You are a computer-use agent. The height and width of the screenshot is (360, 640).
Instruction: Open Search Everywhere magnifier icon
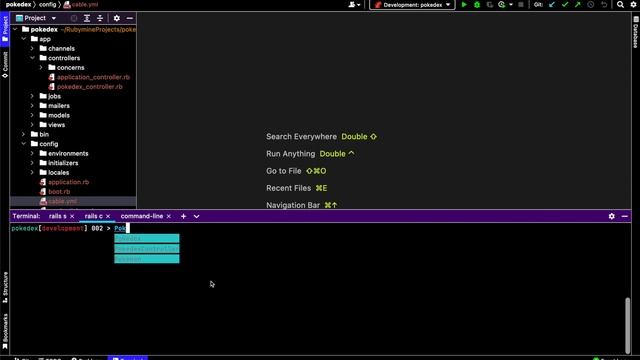point(620,5)
